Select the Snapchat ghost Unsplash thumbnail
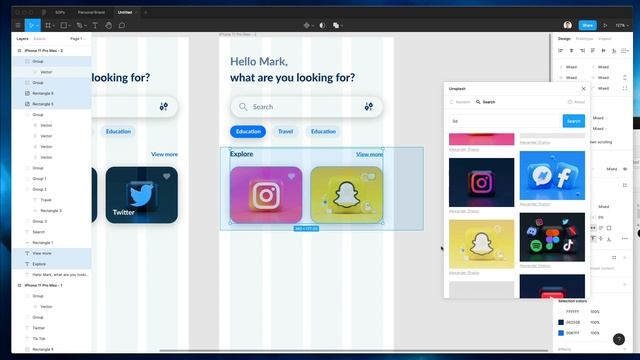 pos(482,244)
